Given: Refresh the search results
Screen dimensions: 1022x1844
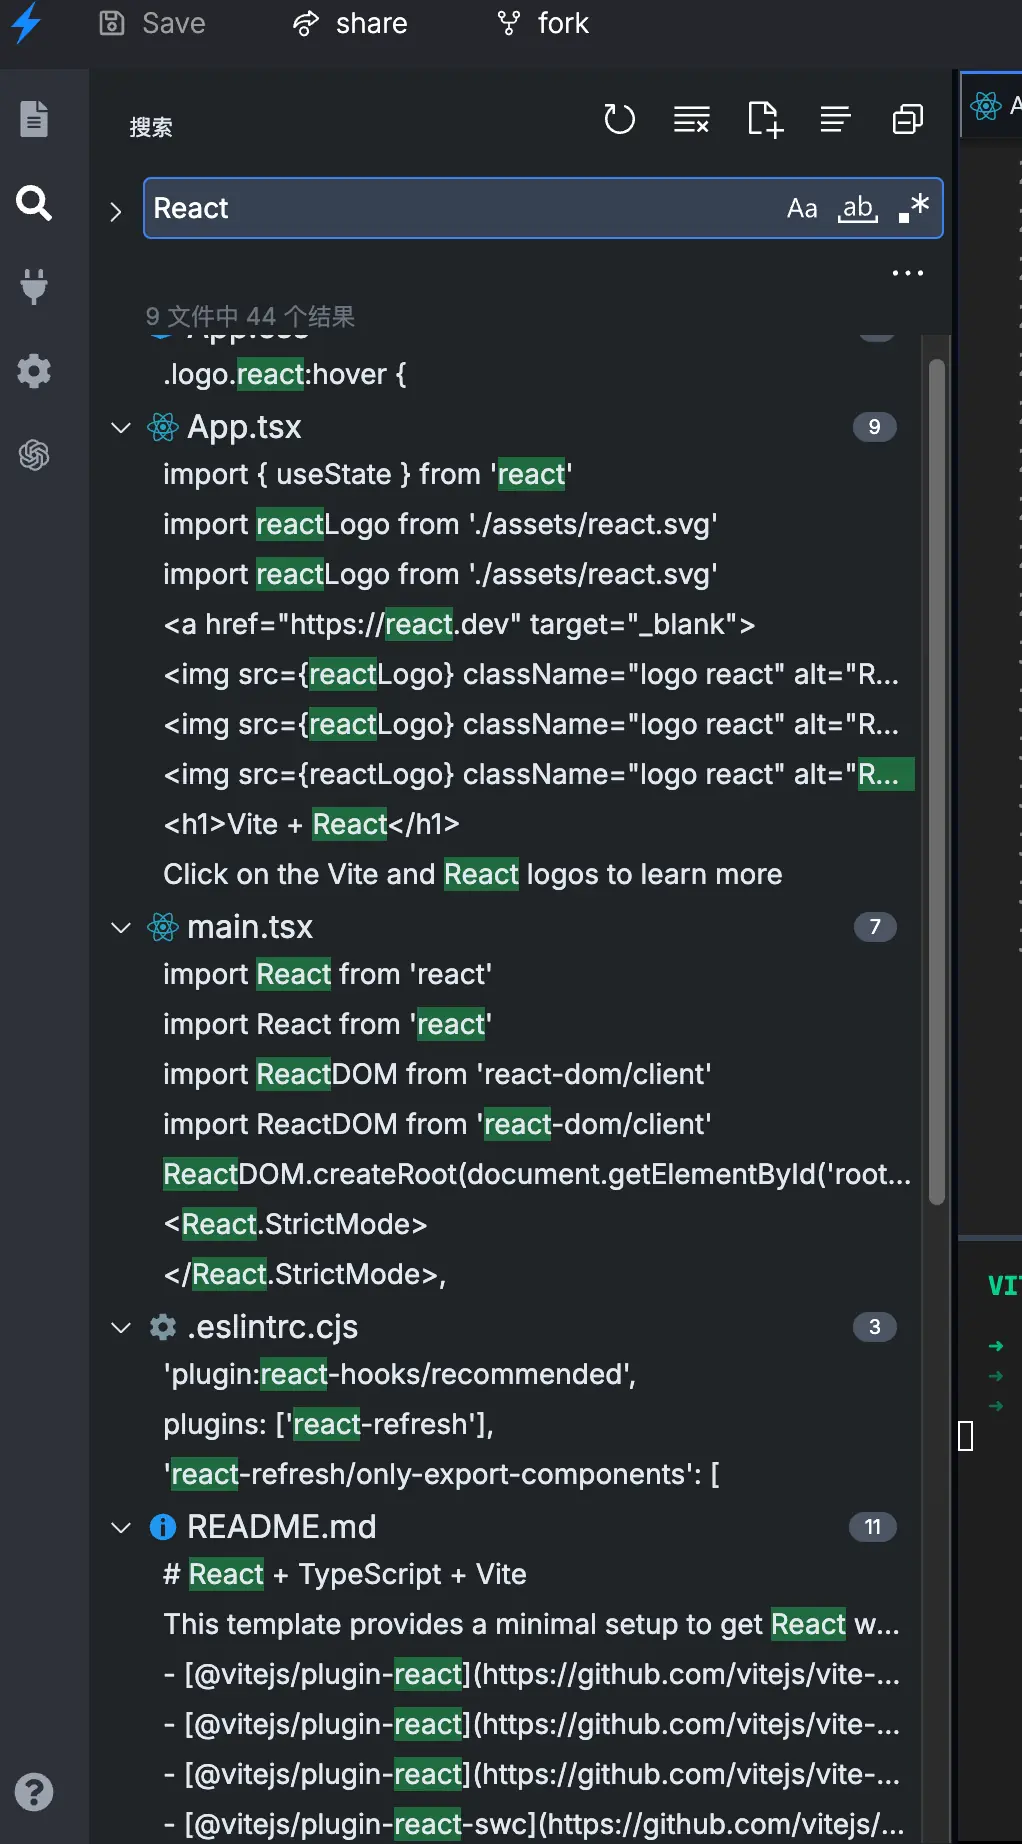Looking at the screenshot, I should click(x=620, y=119).
